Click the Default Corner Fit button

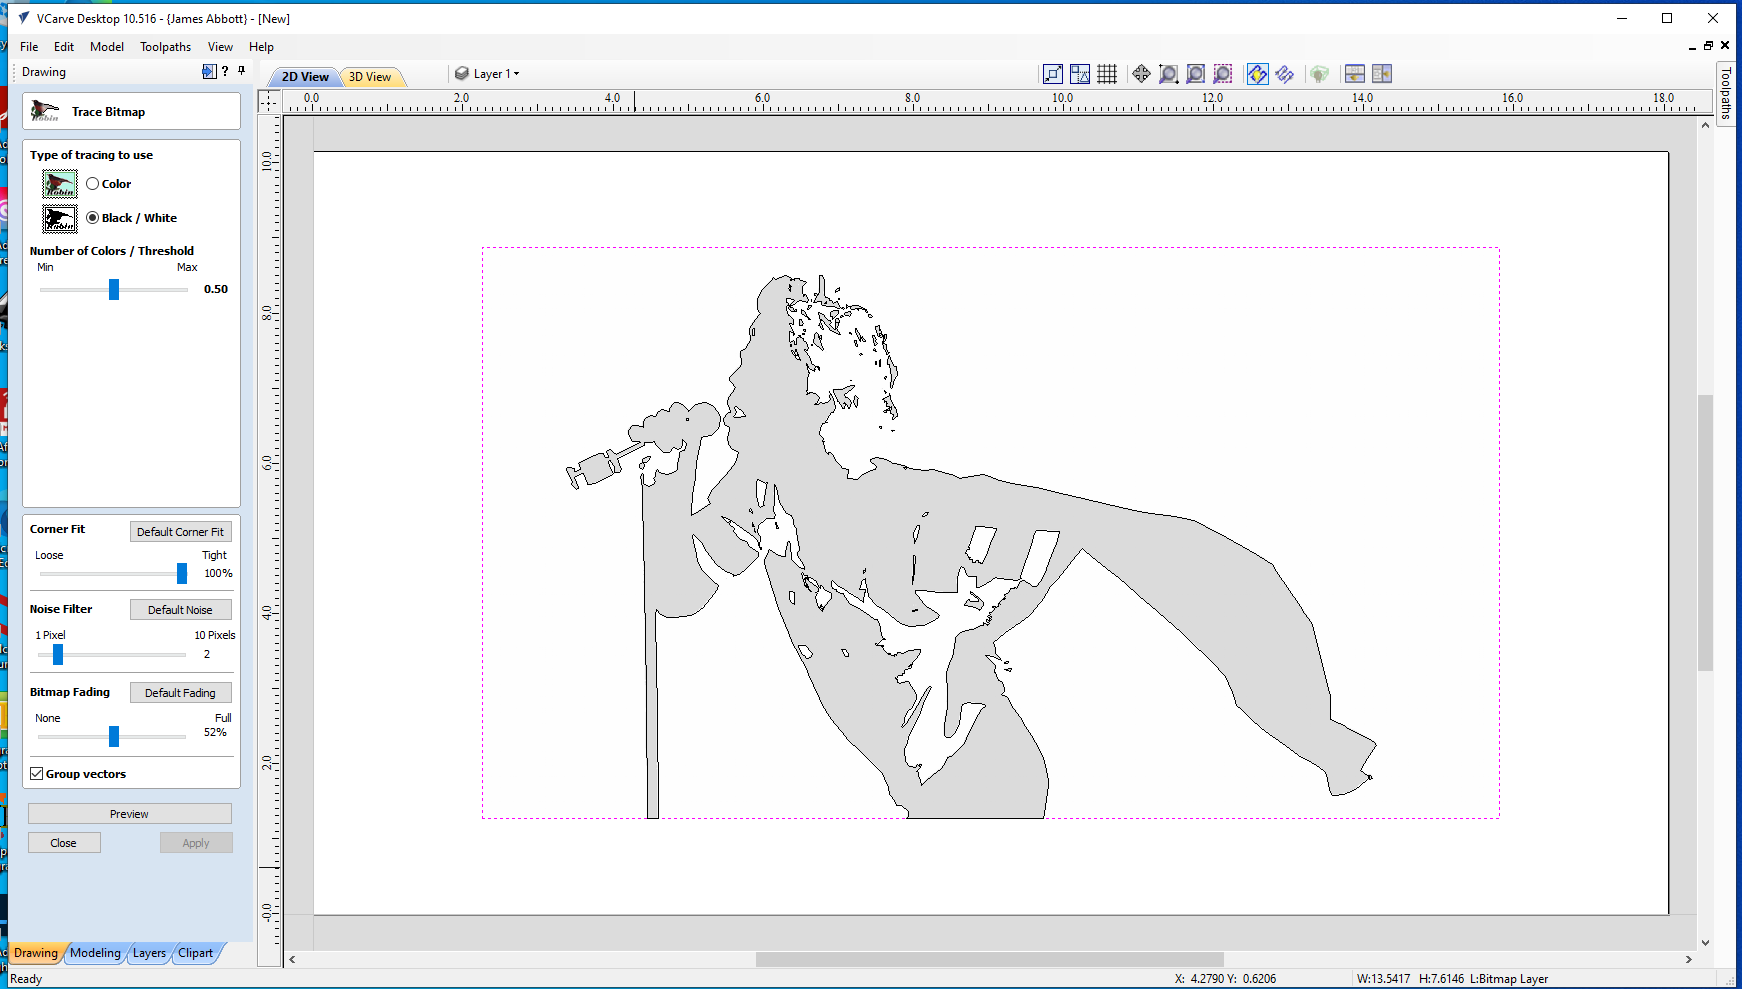[x=180, y=532]
